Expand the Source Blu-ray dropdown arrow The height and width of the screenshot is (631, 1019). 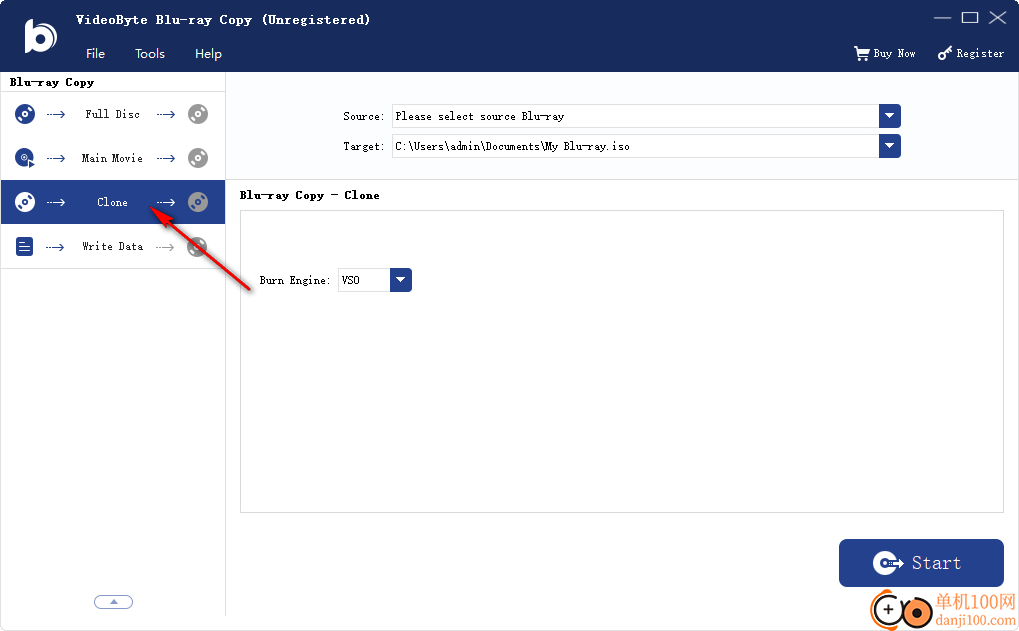[x=890, y=116]
